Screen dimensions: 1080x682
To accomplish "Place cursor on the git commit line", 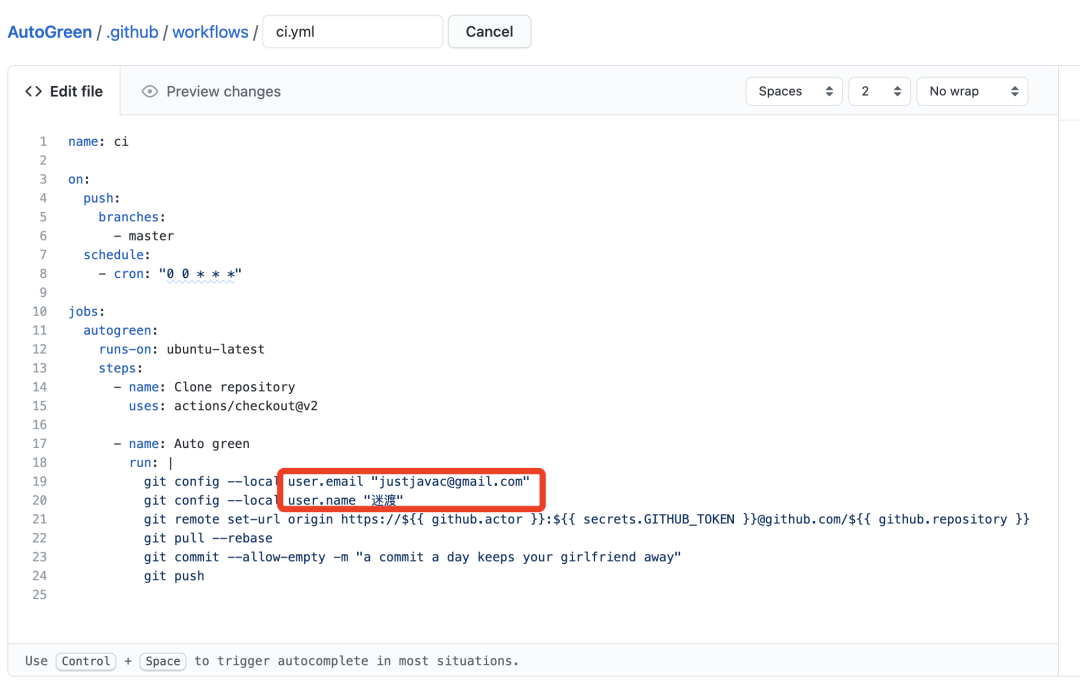I will tap(411, 557).
